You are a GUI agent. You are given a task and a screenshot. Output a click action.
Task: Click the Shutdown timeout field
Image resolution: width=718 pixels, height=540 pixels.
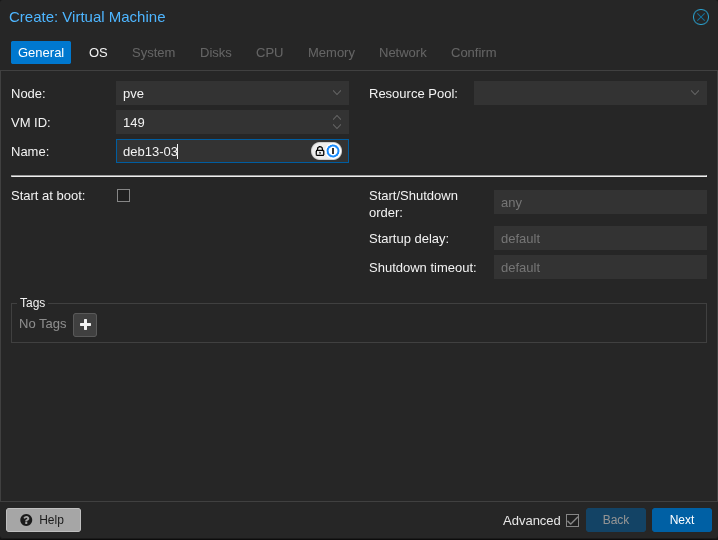pyautogui.click(x=600, y=267)
